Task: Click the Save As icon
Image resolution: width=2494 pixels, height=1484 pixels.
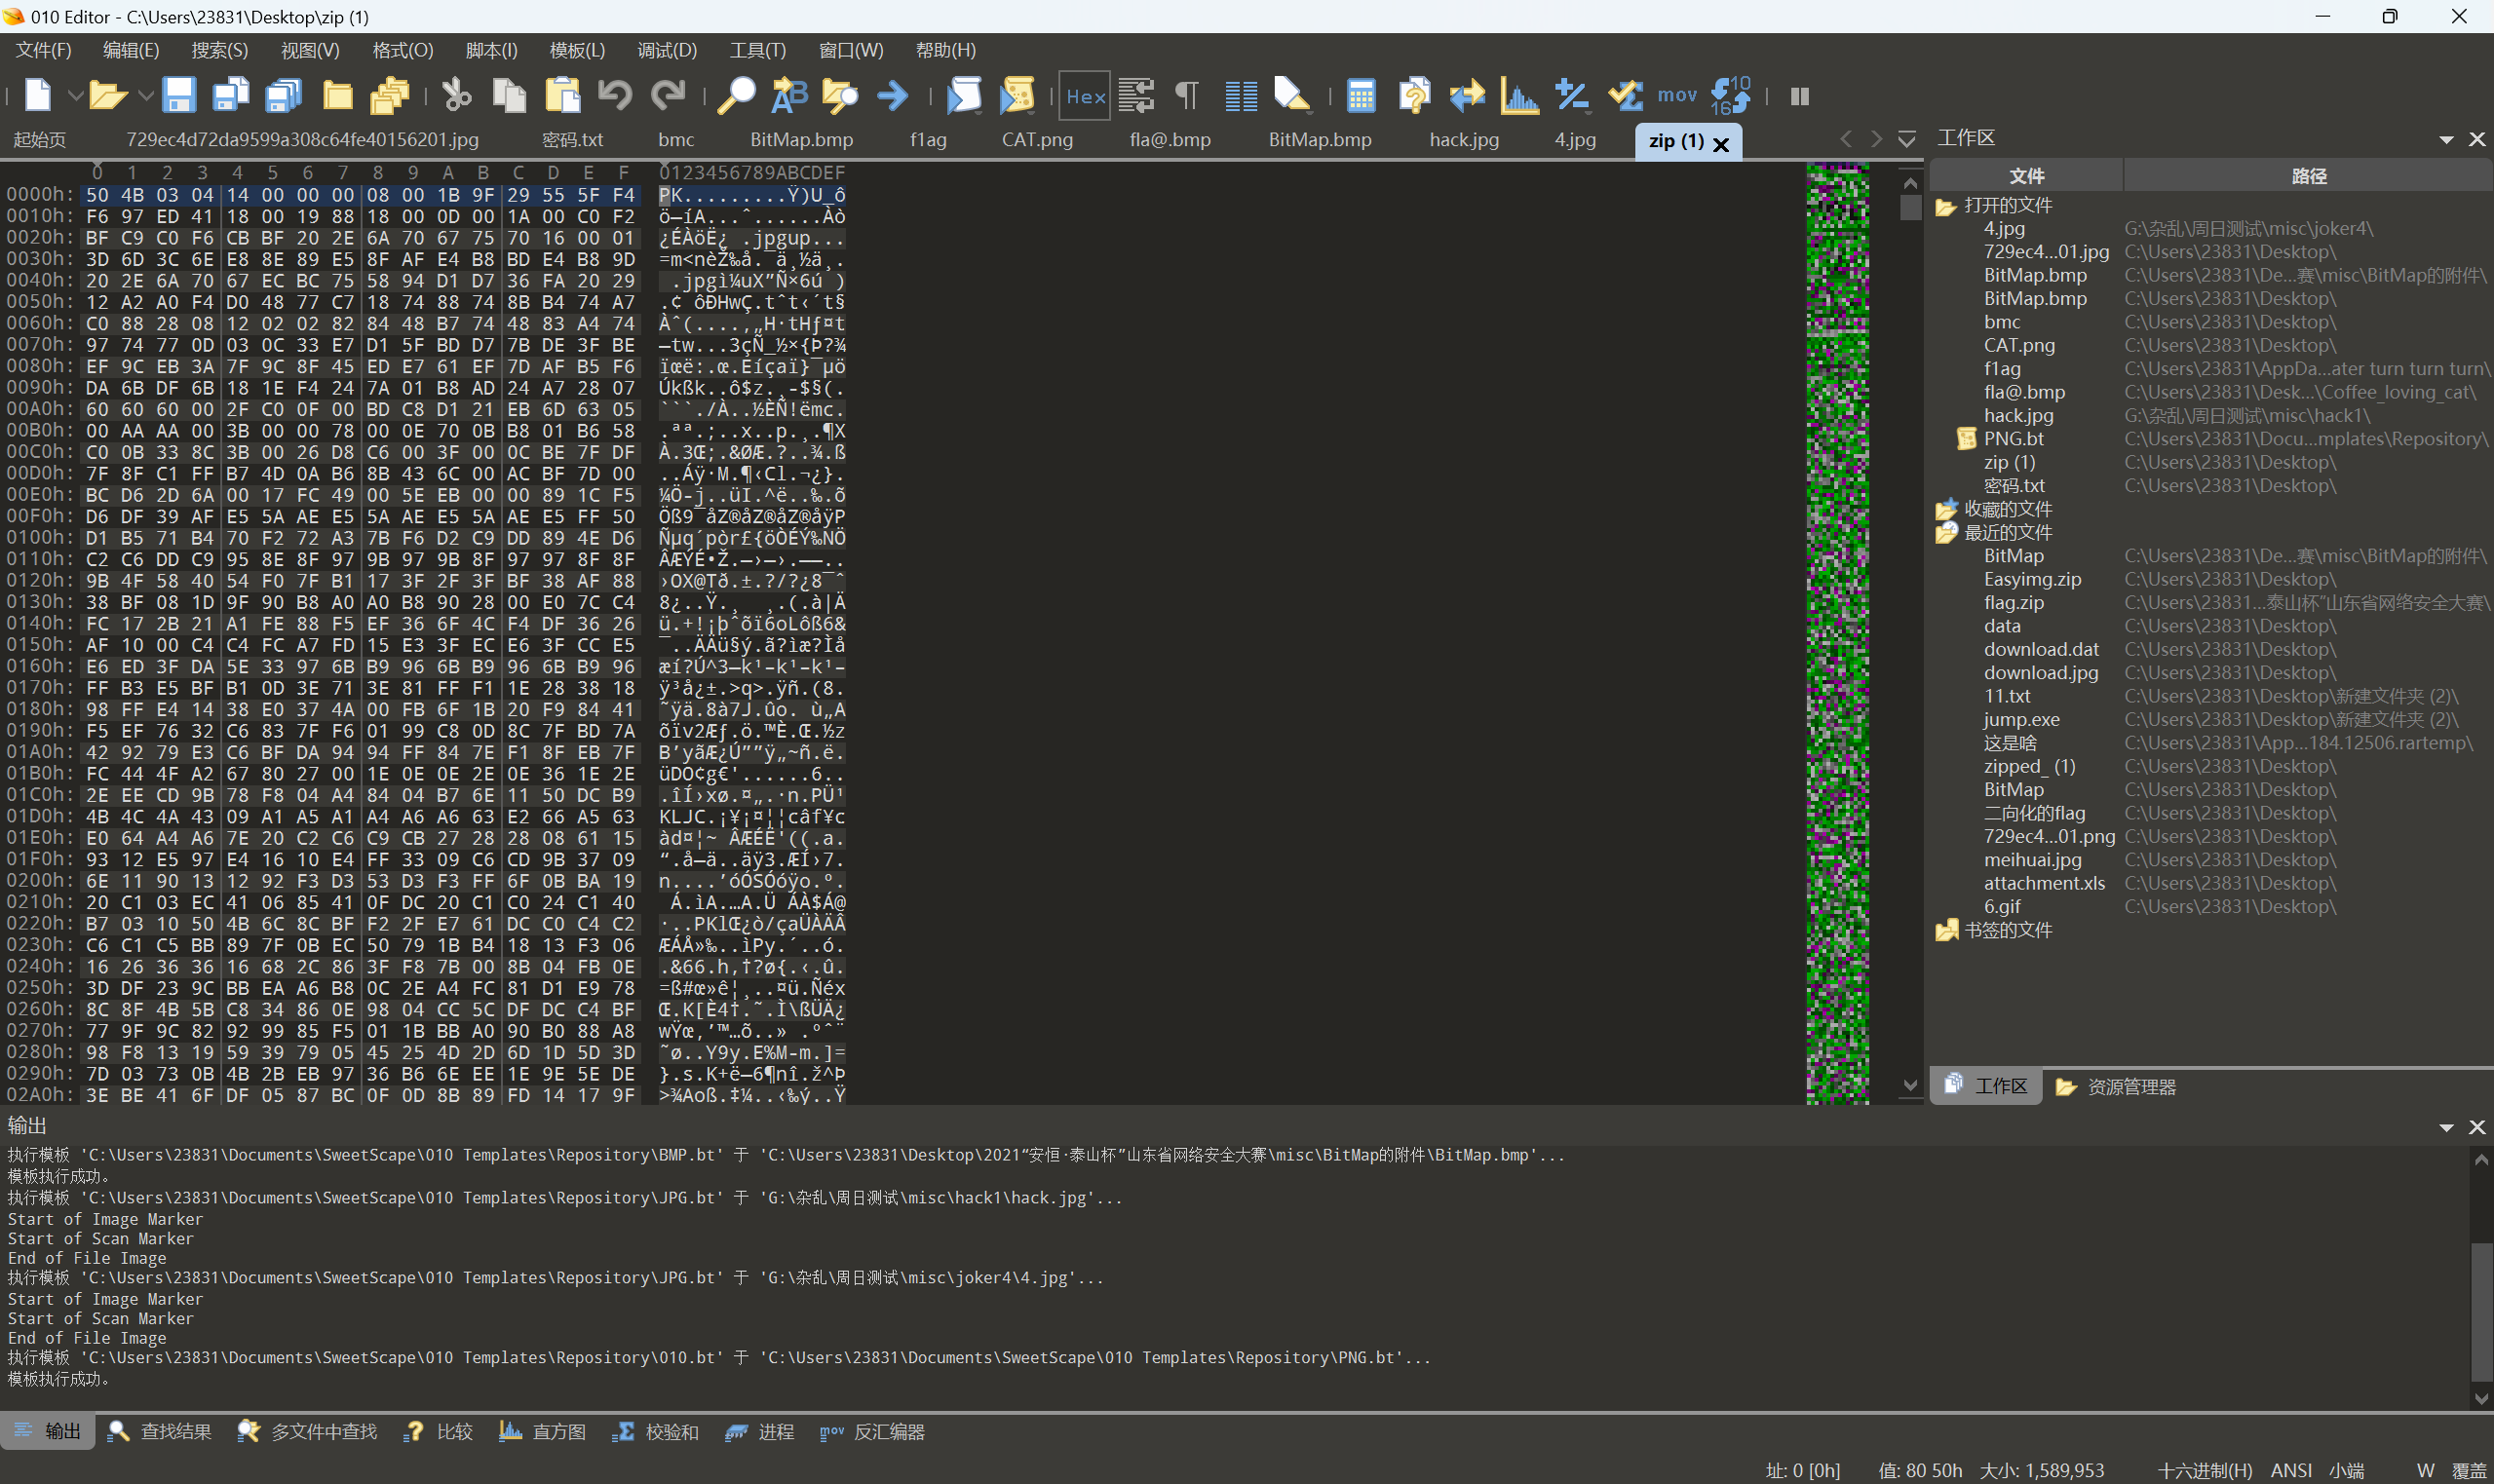Action: click(231, 96)
